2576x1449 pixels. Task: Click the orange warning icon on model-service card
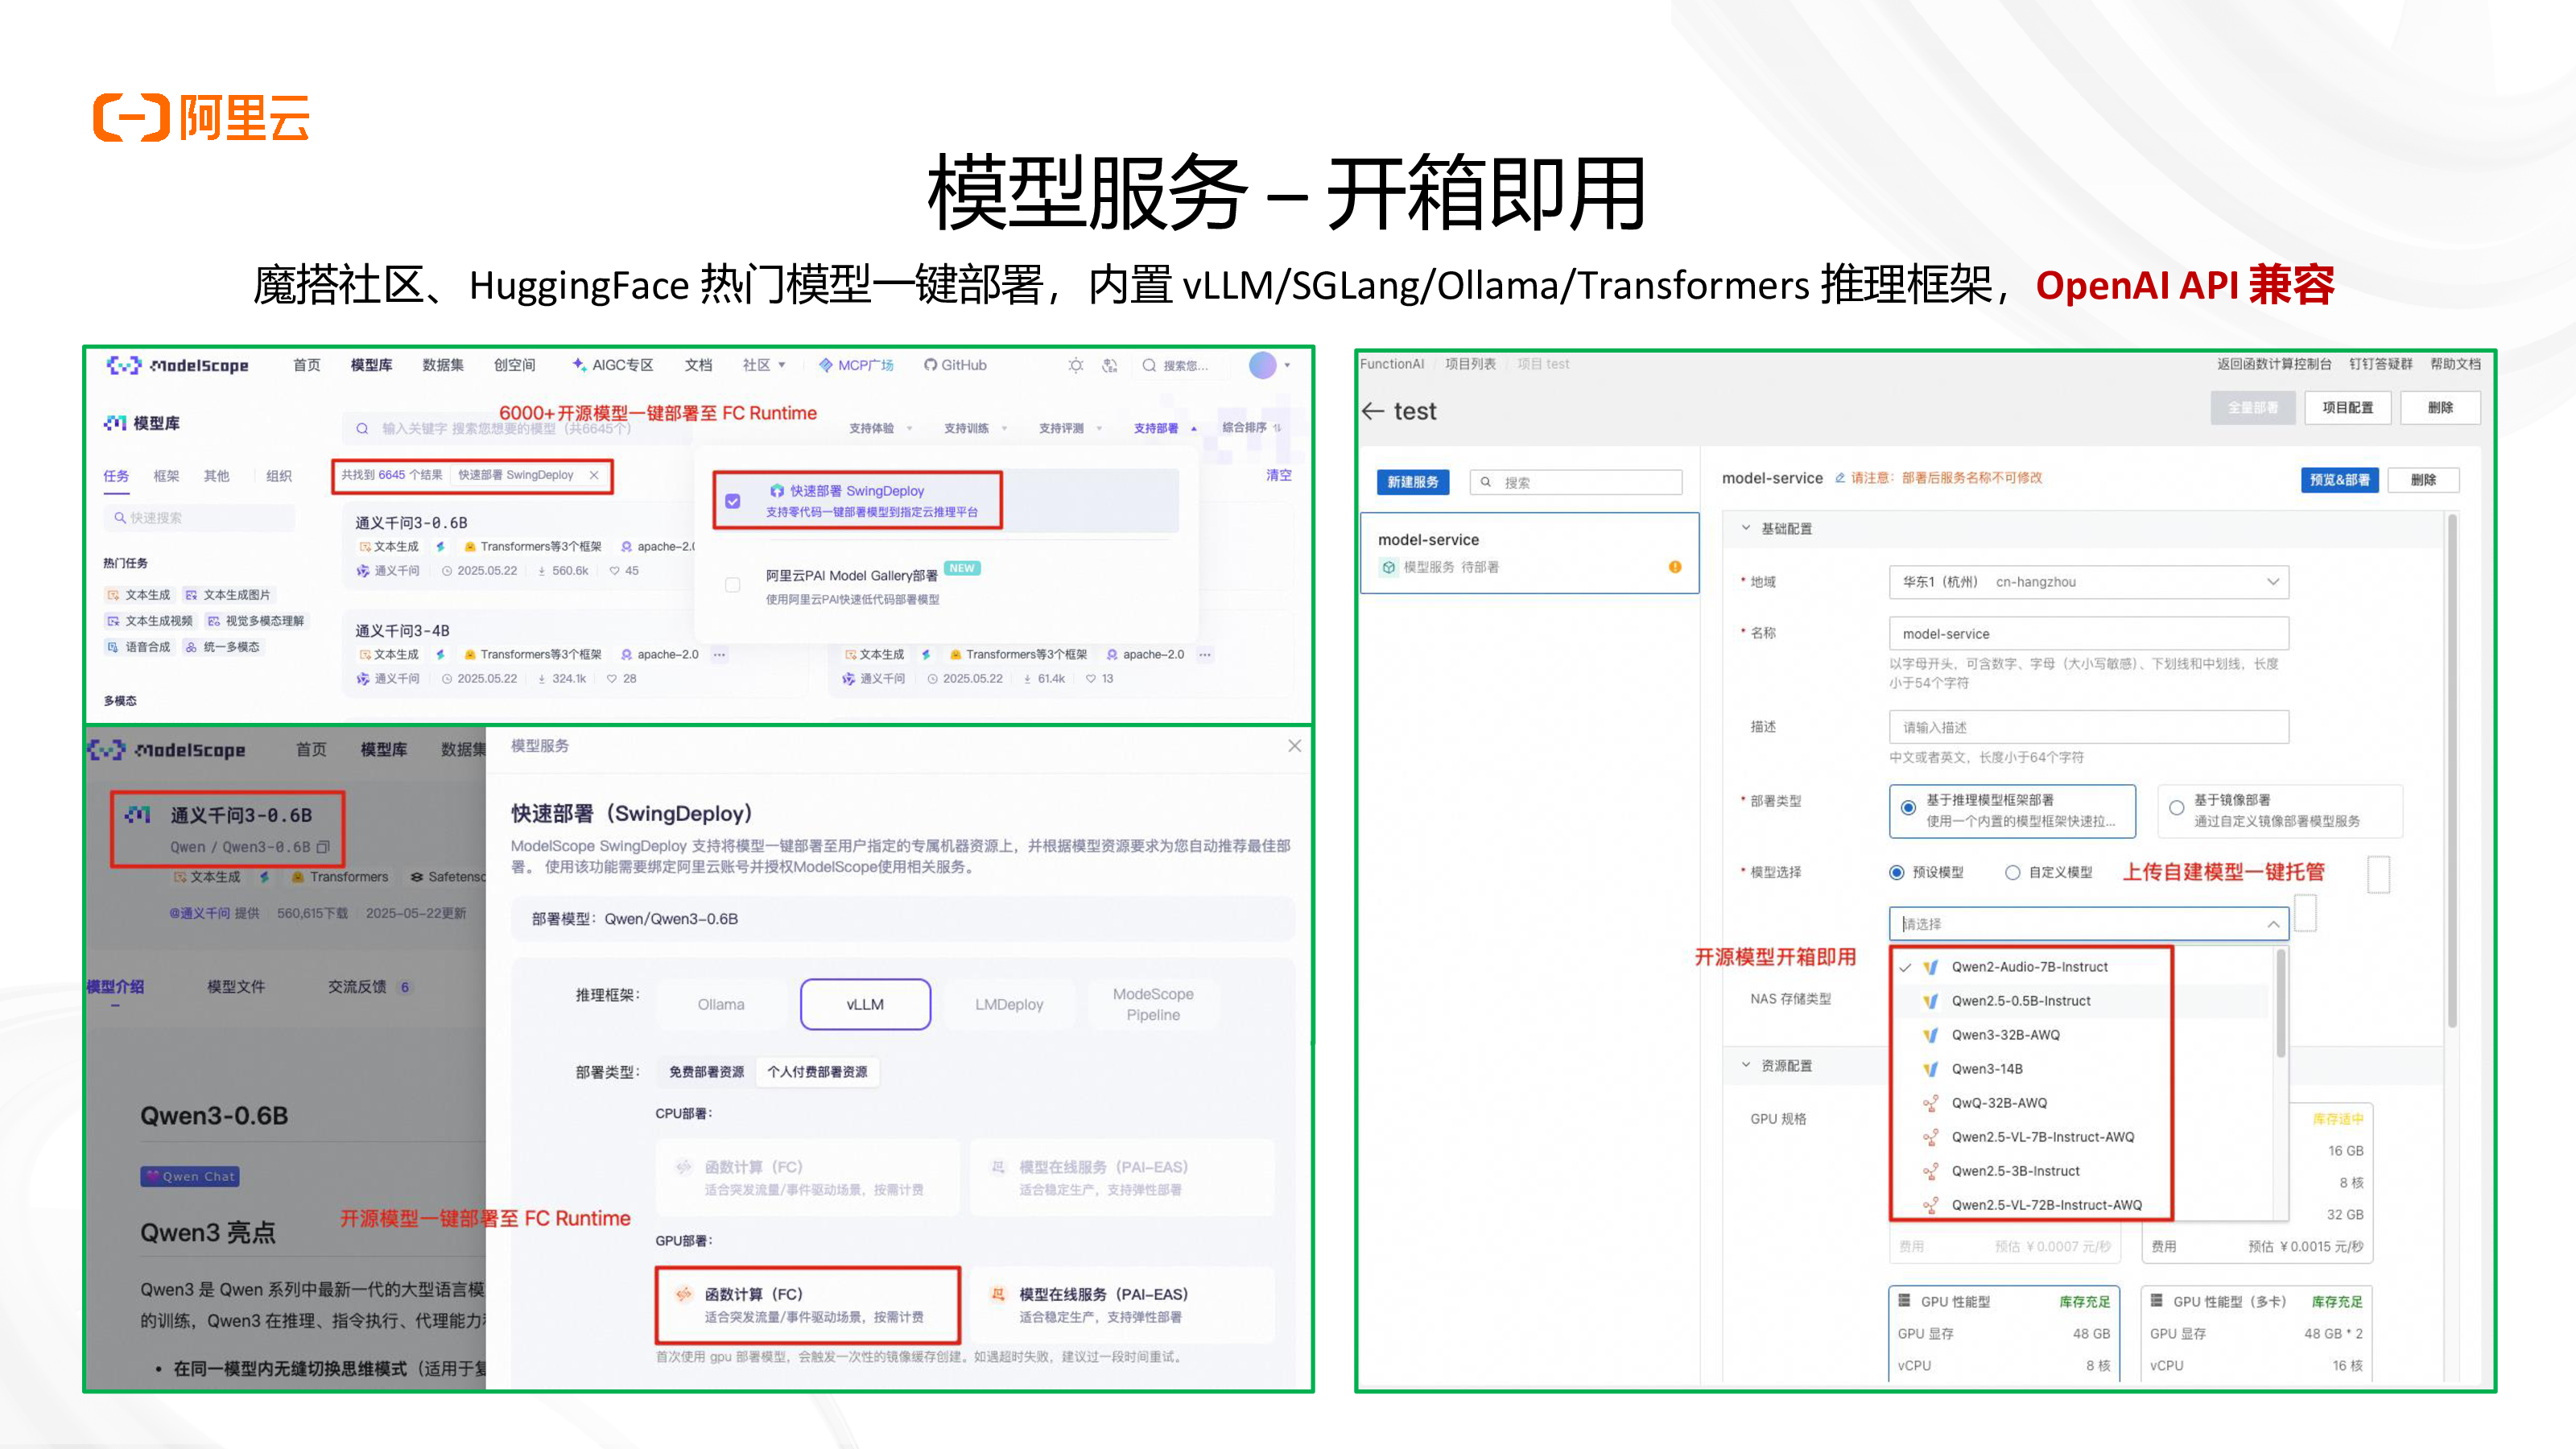[x=1675, y=567]
